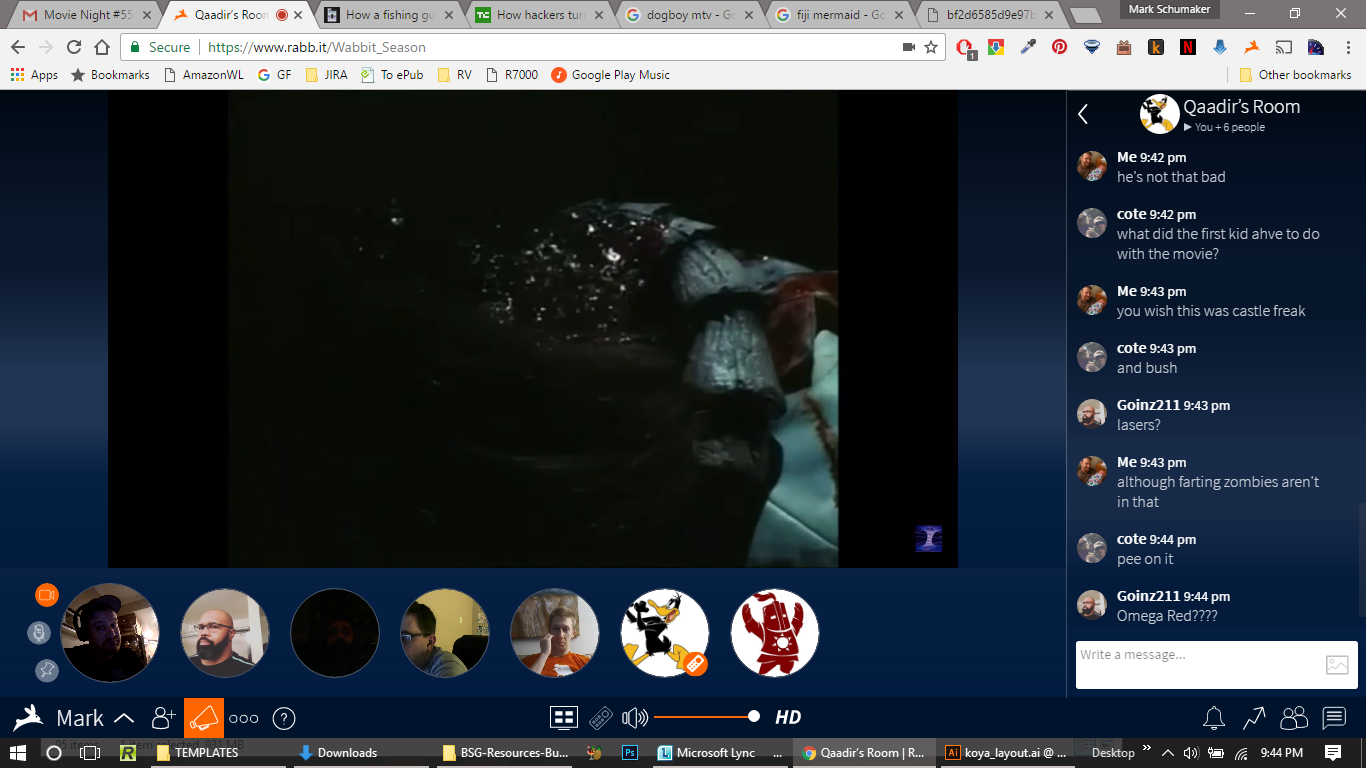Image resolution: width=1366 pixels, height=768 pixels.
Task: Click the camera permission icon in address bar
Action: (909, 47)
